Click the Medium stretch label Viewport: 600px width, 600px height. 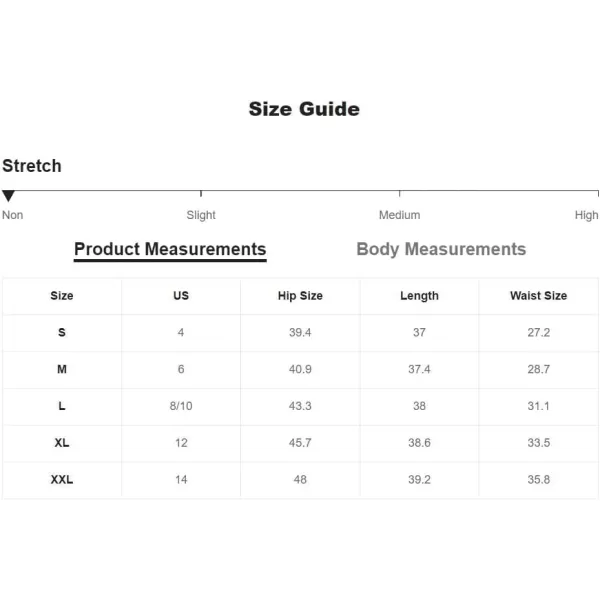point(399,215)
